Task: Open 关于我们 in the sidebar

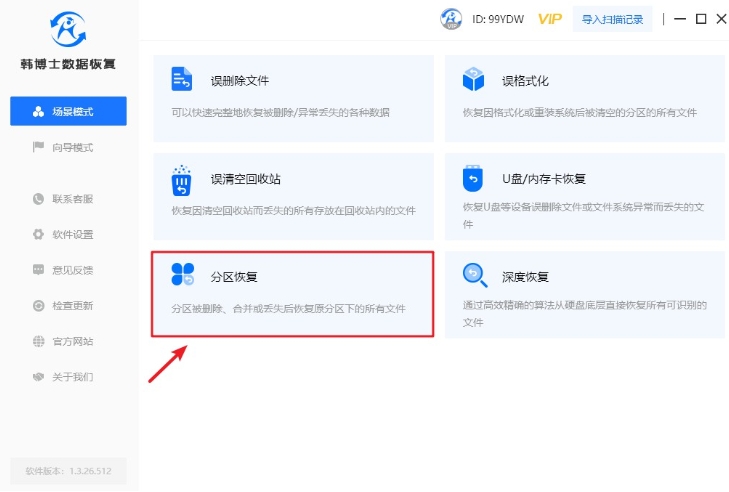Action: [x=68, y=377]
